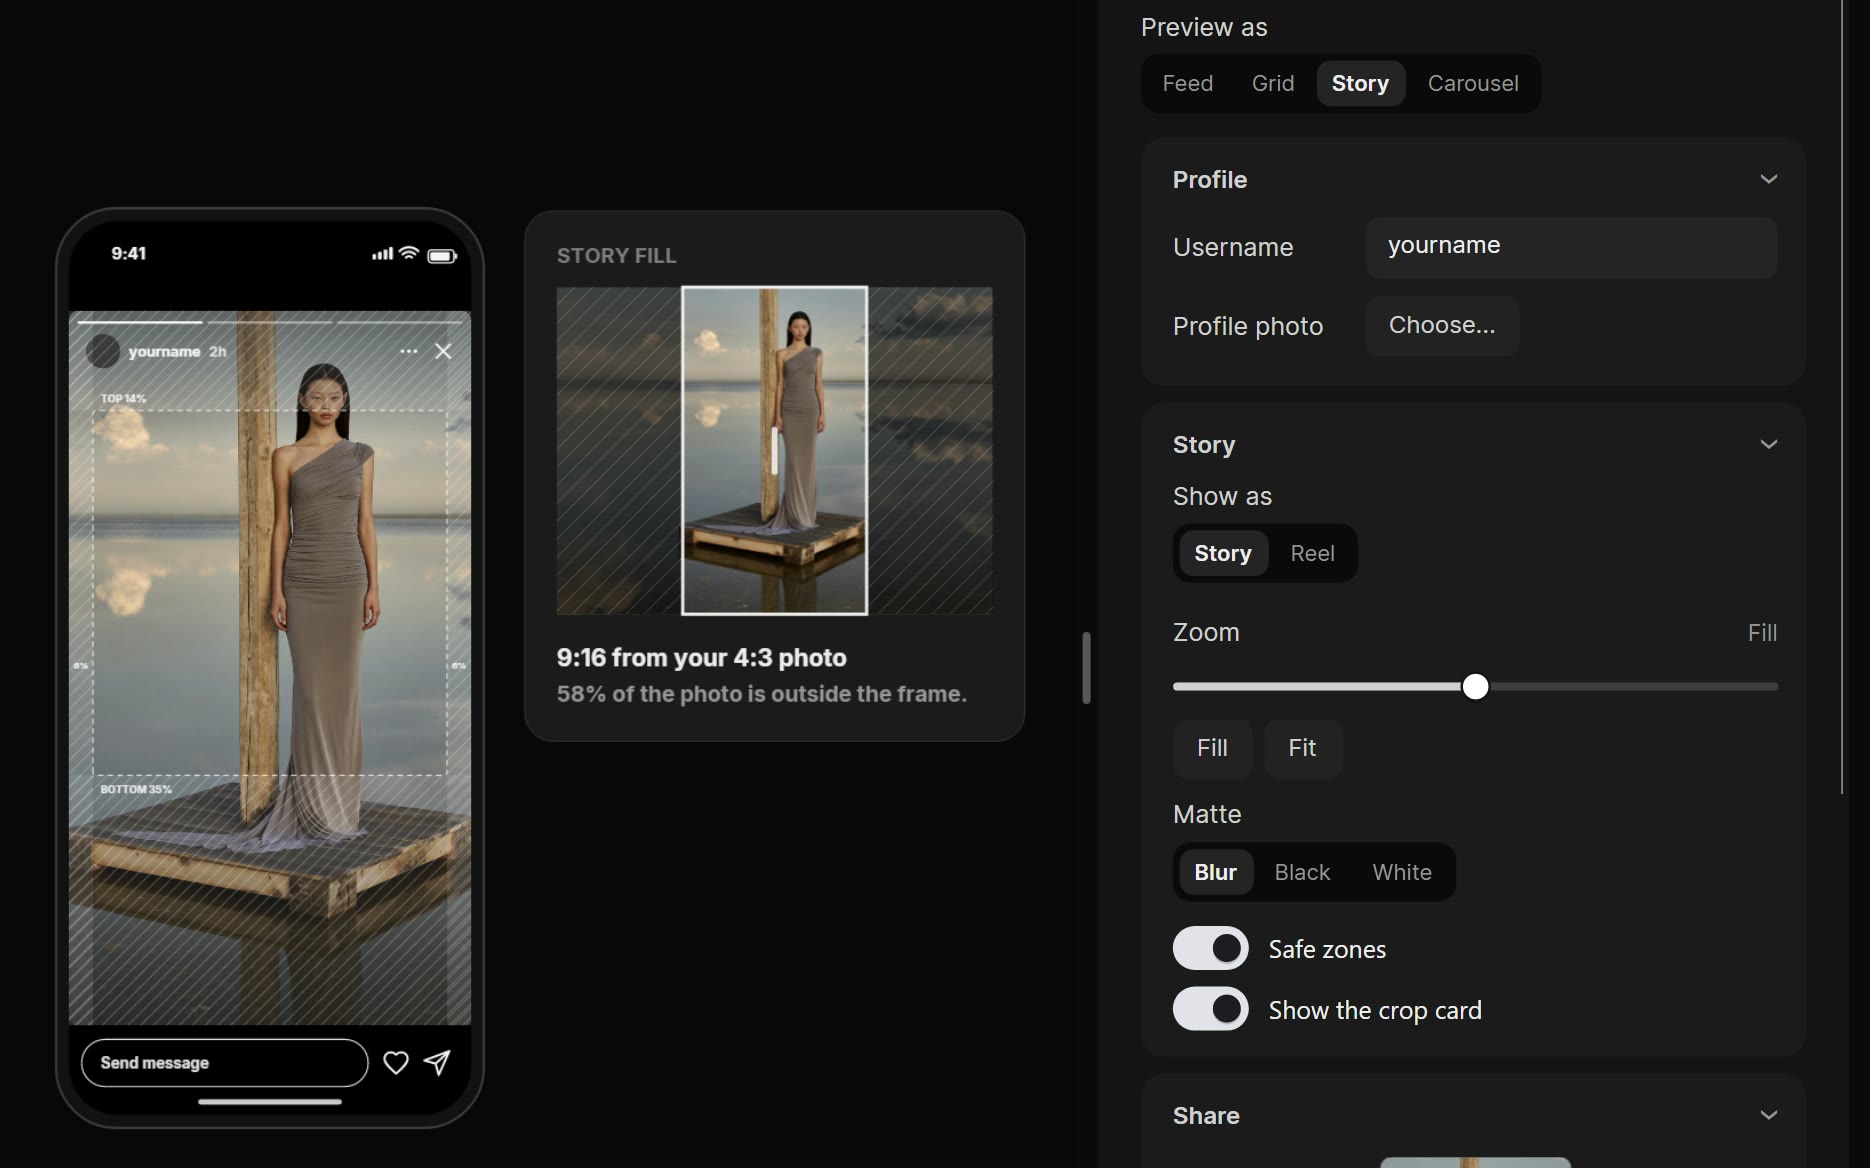
Task: Tap the heart icon in story preview
Action: 396,1063
